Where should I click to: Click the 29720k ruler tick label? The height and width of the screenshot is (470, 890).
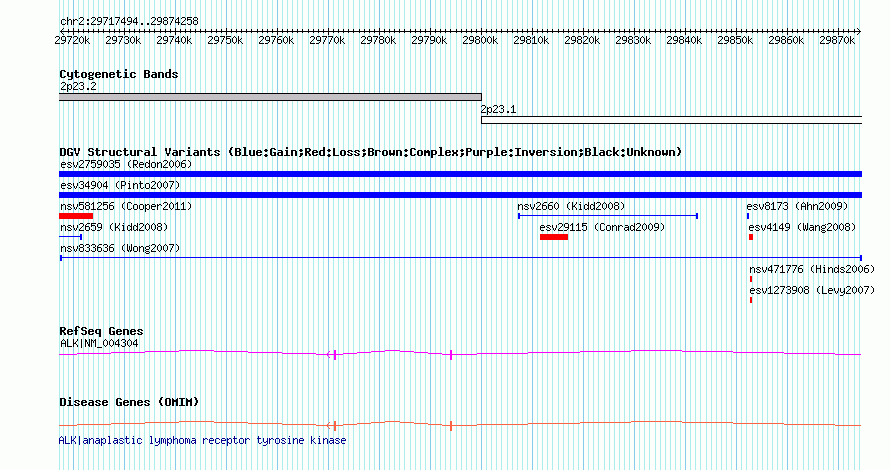[x=72, y=40]
